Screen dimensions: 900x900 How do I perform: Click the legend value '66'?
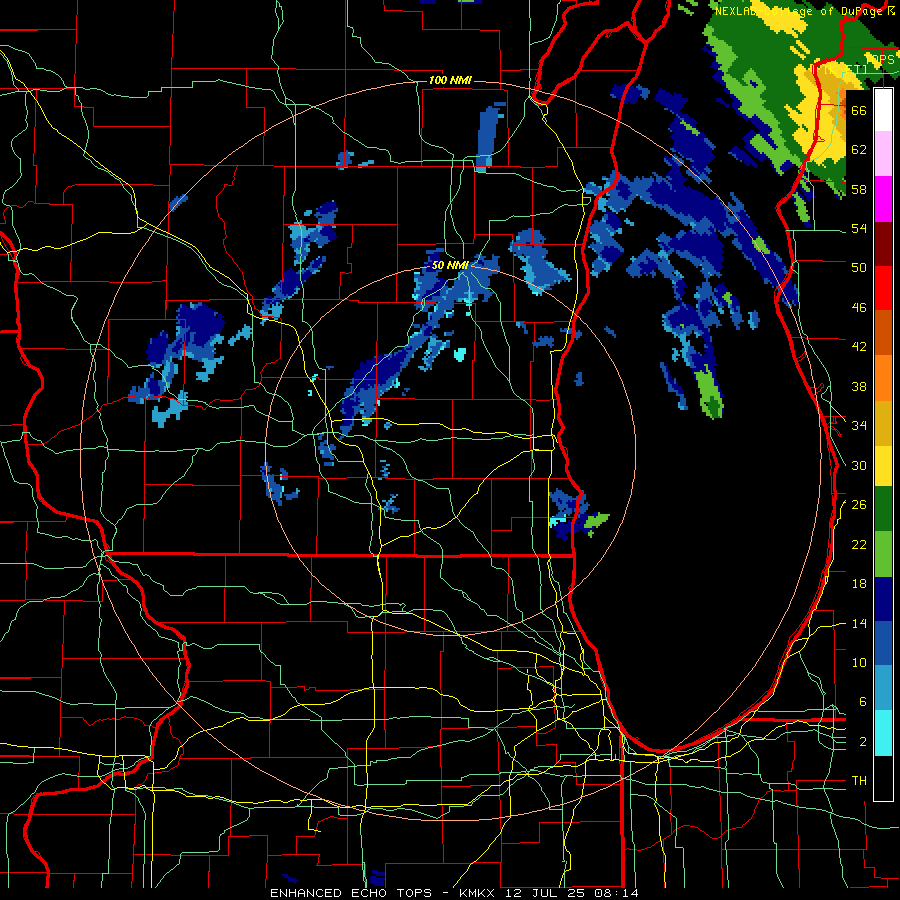click(859, 111)
